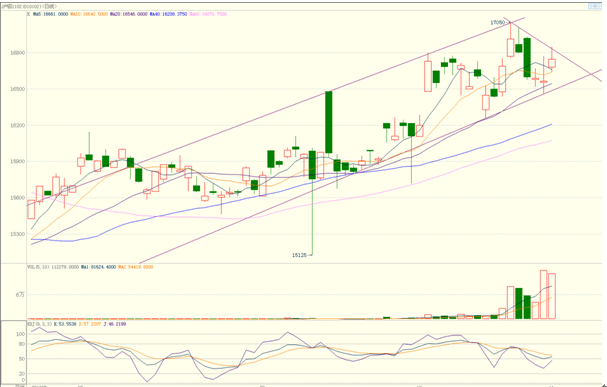Screen dimensions: 607x387
Task: Select the blue MA40 legend value
Action: tap(168, 14)
